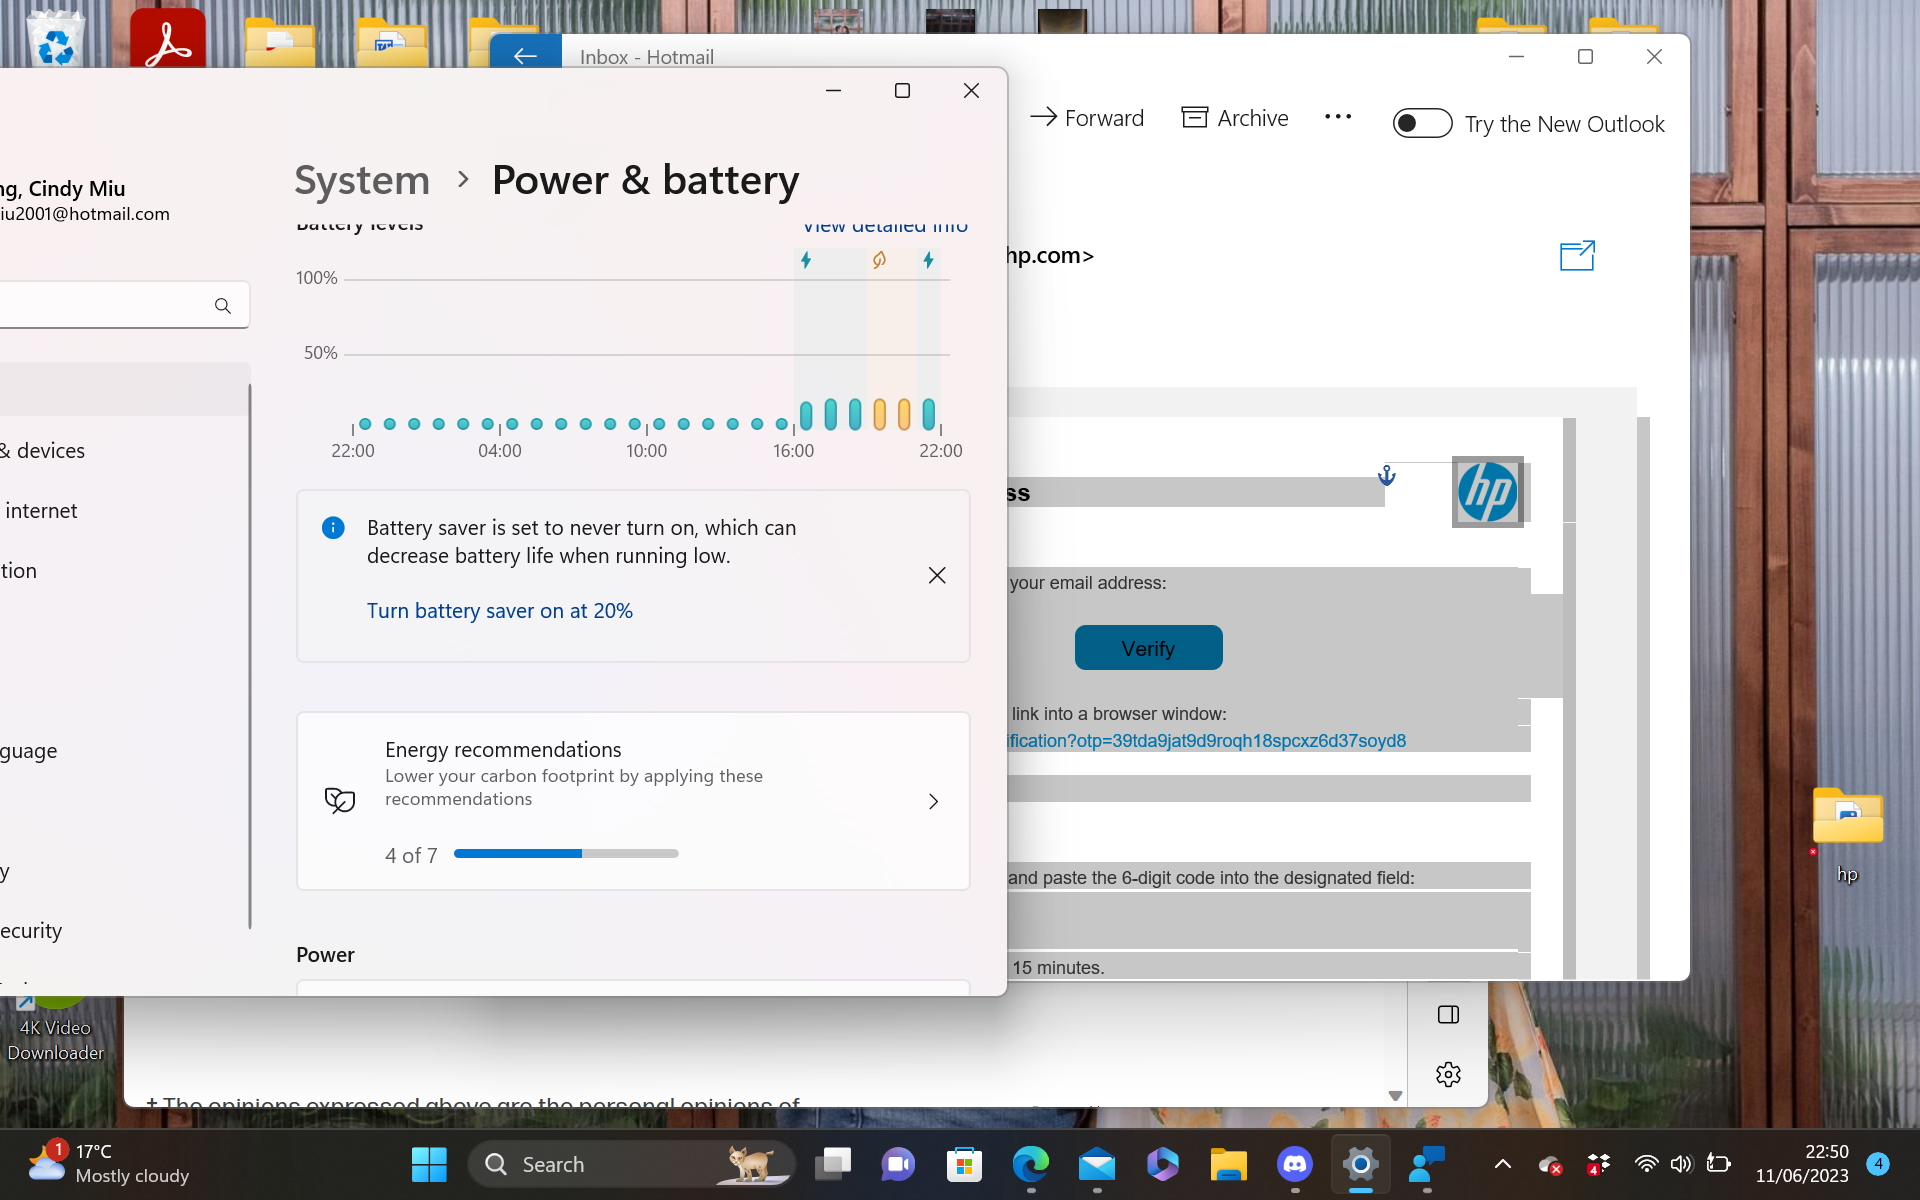
Task: Open the Recycle Bin desktop icon
Action: (x=54, y=38)
